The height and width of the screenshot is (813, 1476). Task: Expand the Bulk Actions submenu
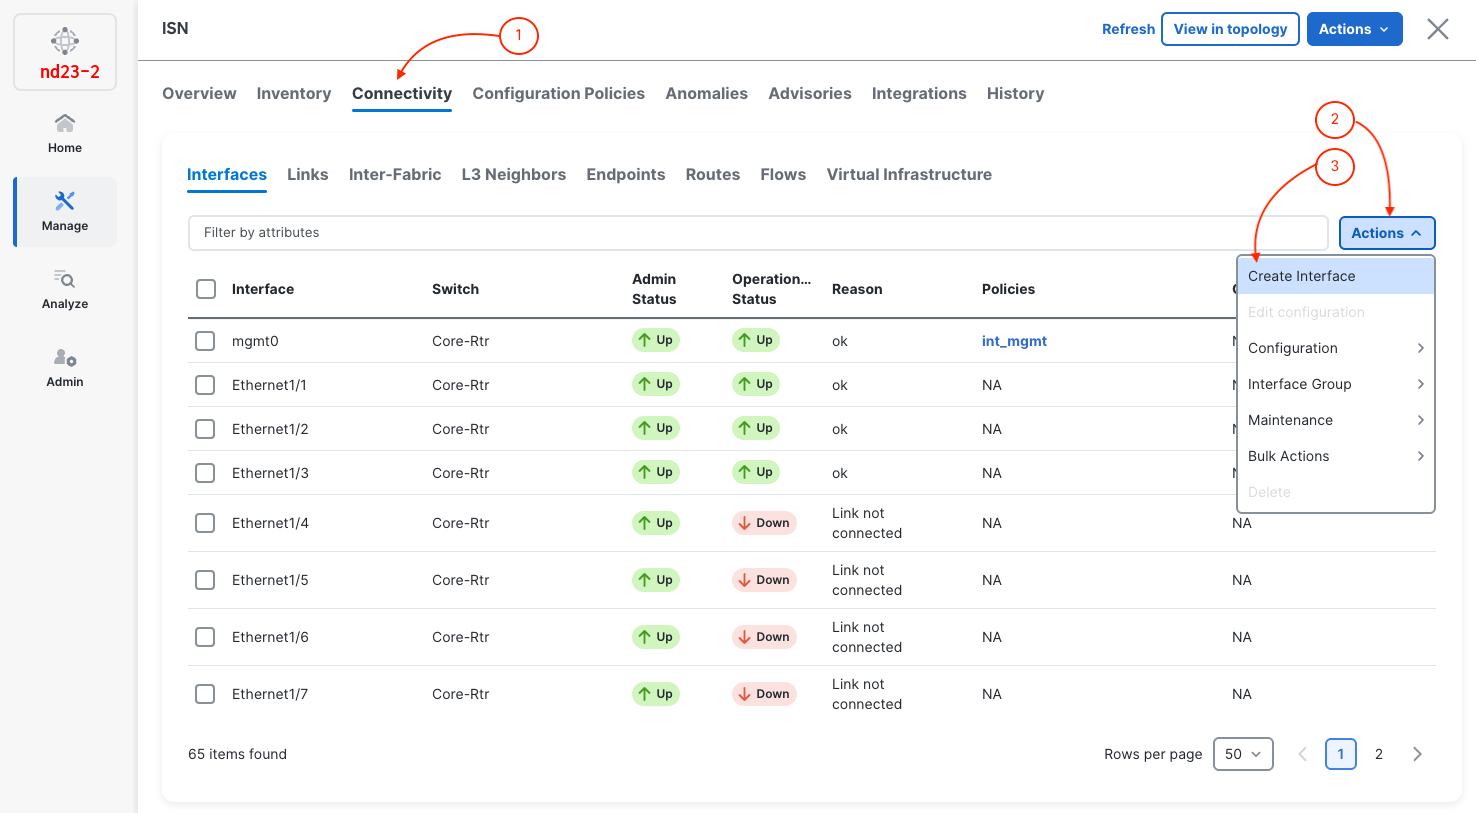1335,456
